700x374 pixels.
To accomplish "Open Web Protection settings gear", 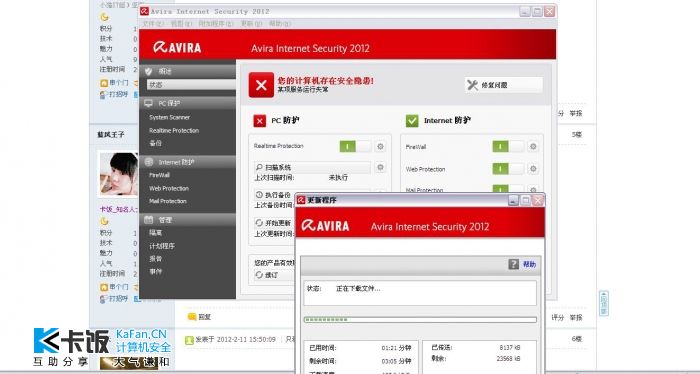I will pos(533,169).
